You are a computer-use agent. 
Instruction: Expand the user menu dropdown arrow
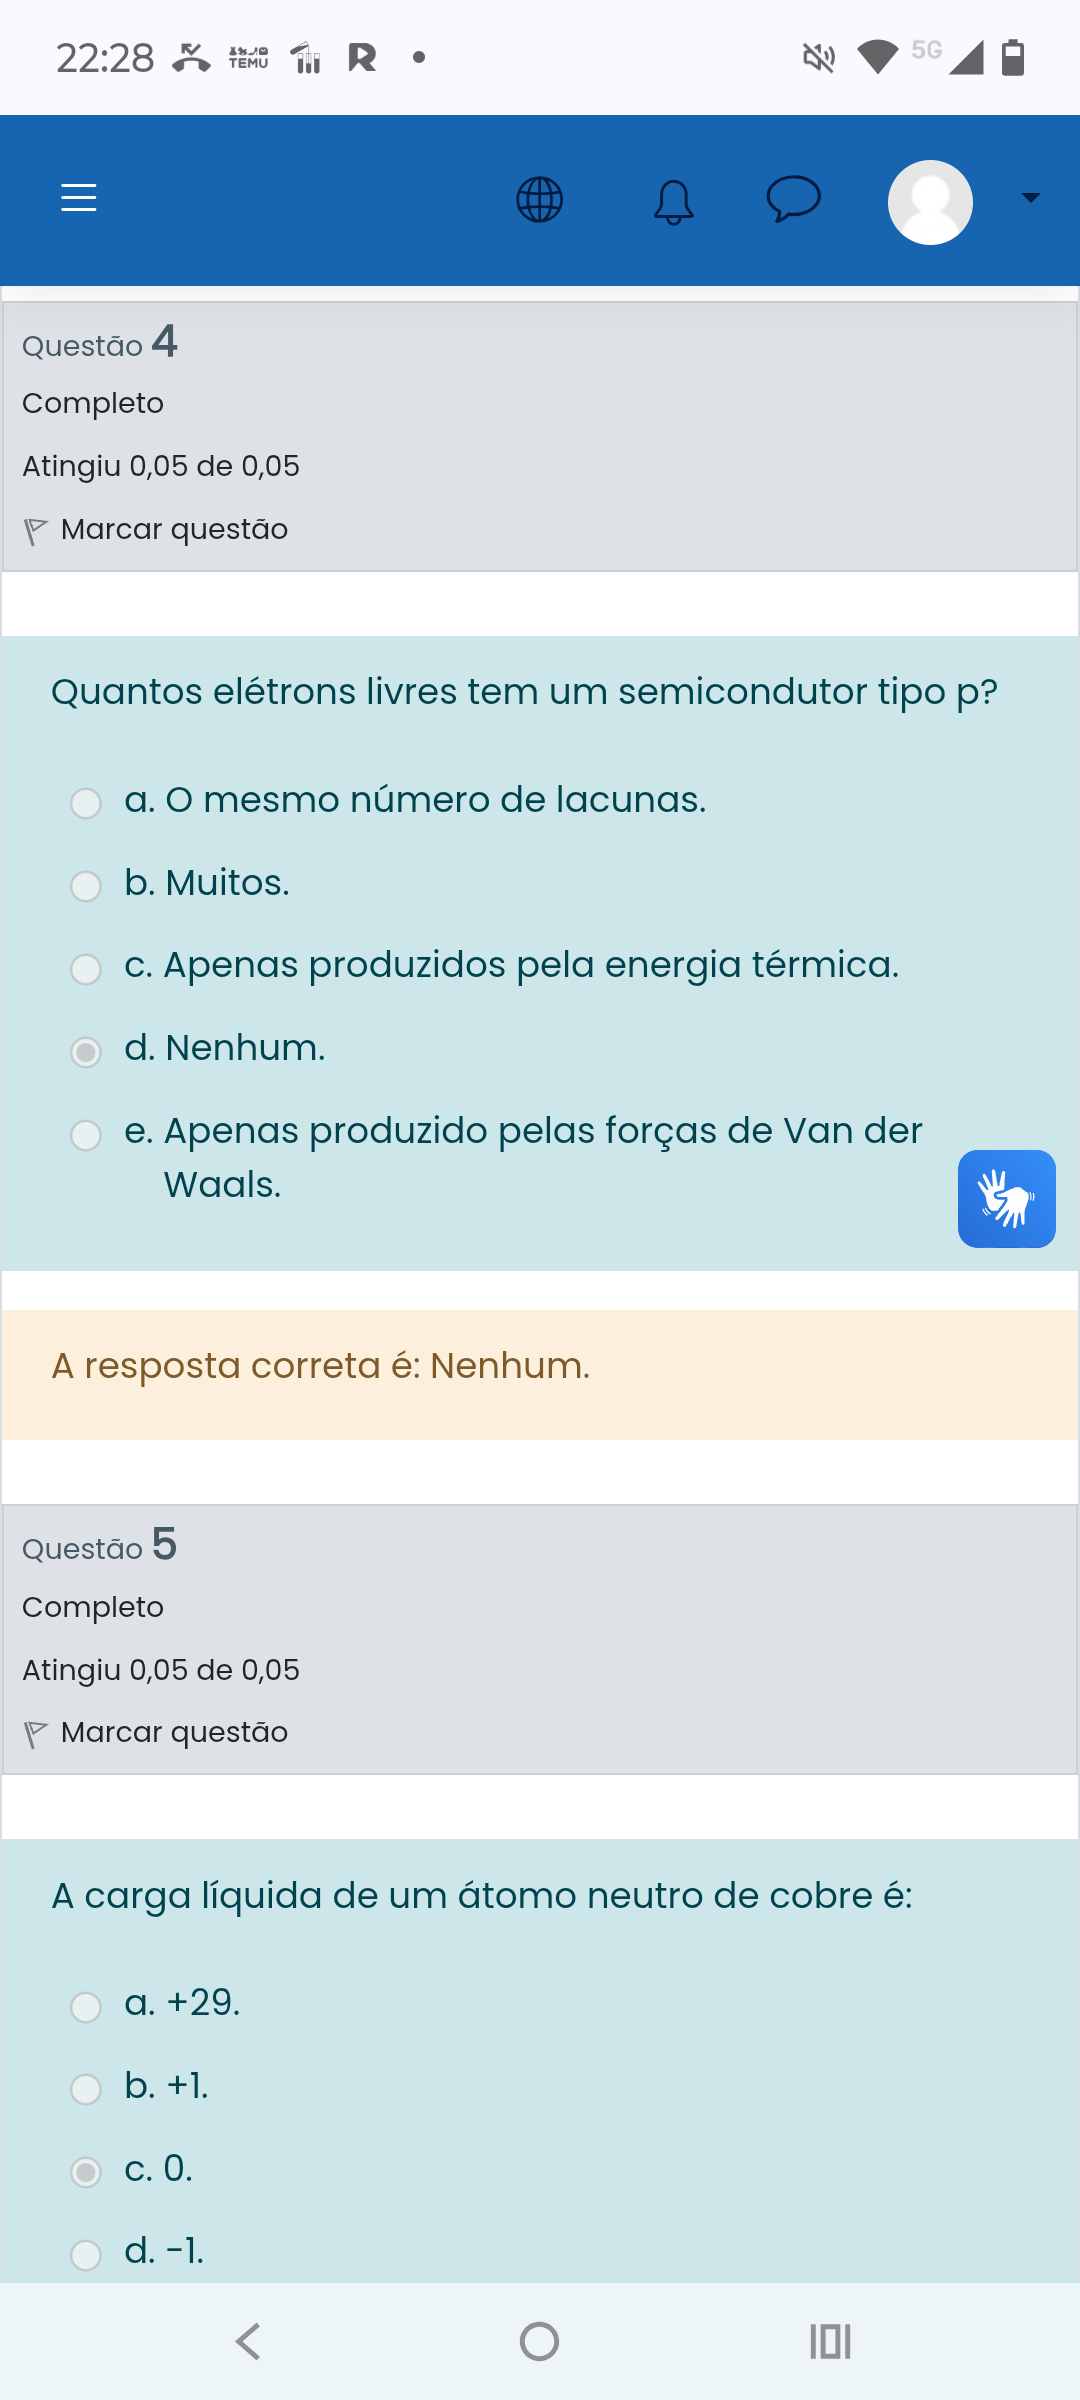coord(1030,198)
